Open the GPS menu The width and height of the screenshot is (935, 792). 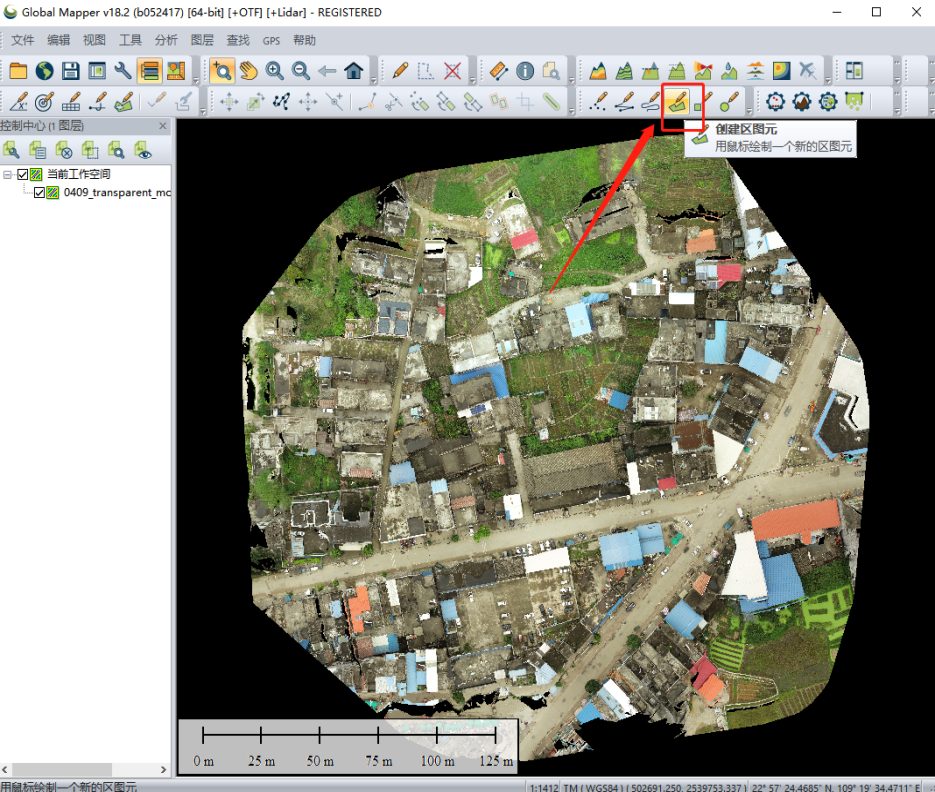[271, 41]
